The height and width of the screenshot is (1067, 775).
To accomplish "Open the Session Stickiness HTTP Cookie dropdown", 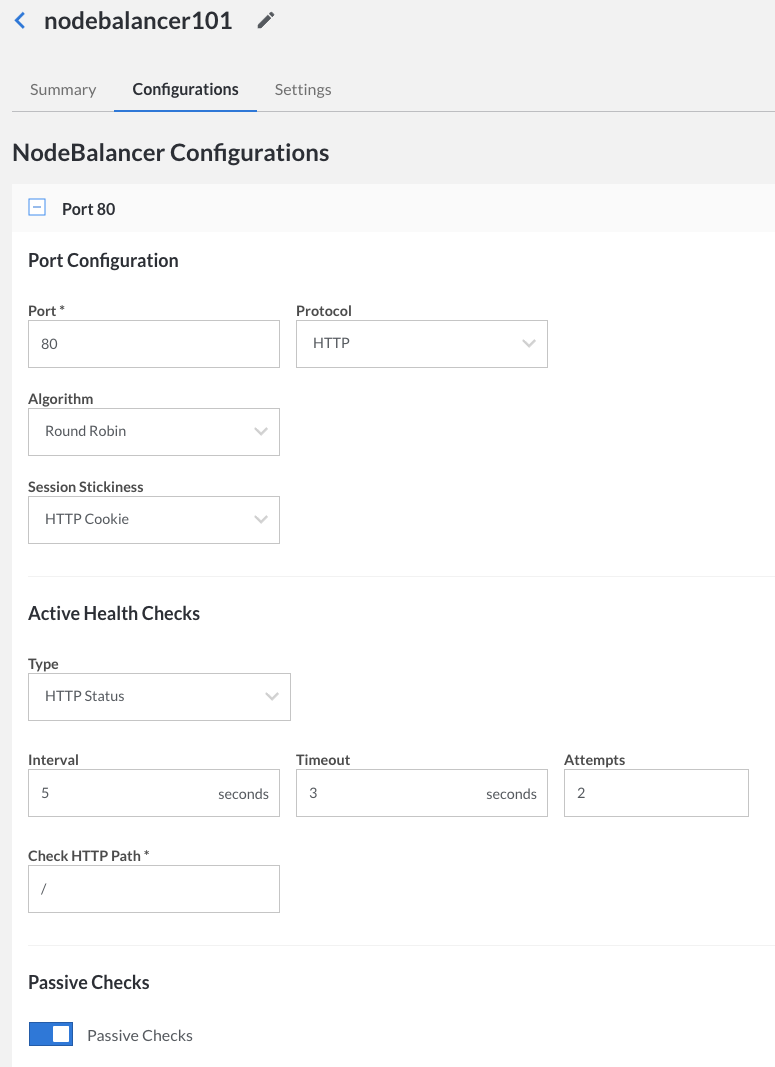I will click(x=153, y=519).
